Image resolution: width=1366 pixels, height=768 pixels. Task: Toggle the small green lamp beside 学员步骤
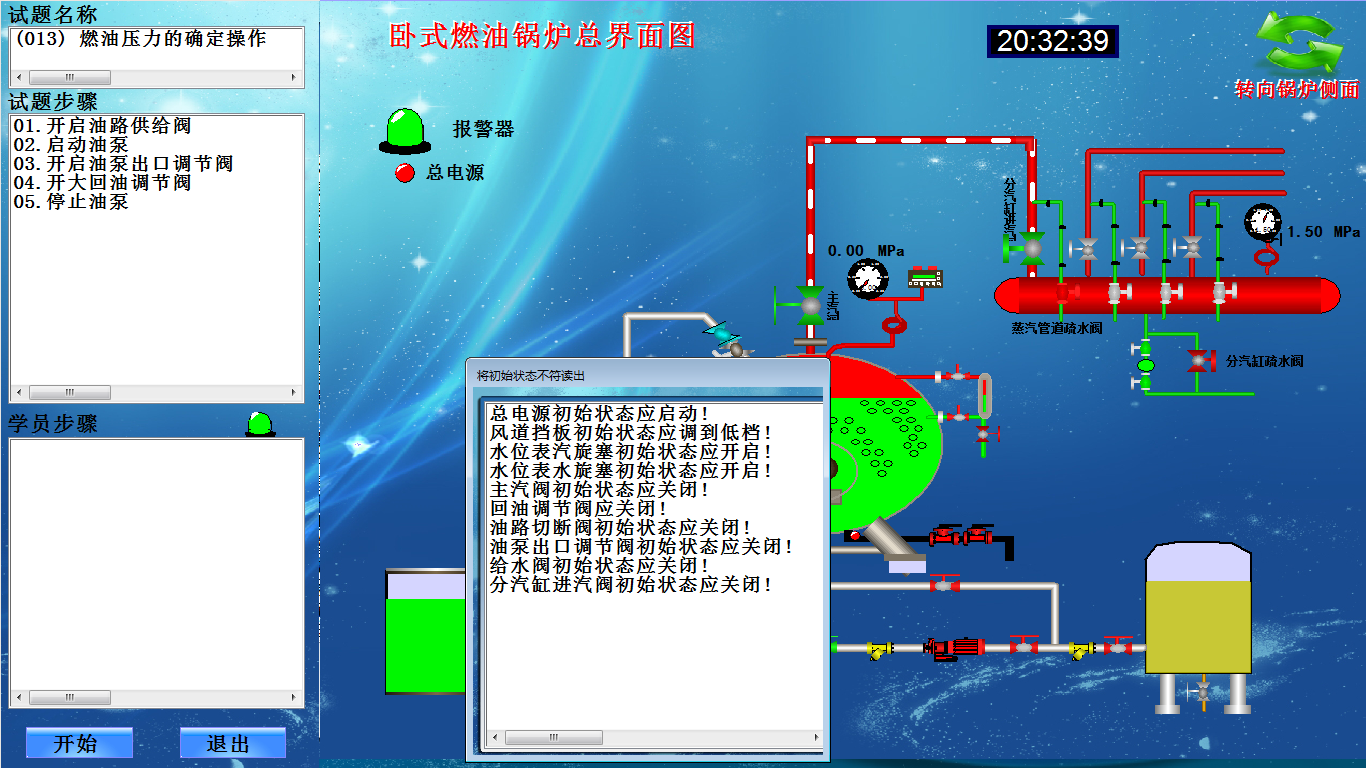(x=260, y=424)
